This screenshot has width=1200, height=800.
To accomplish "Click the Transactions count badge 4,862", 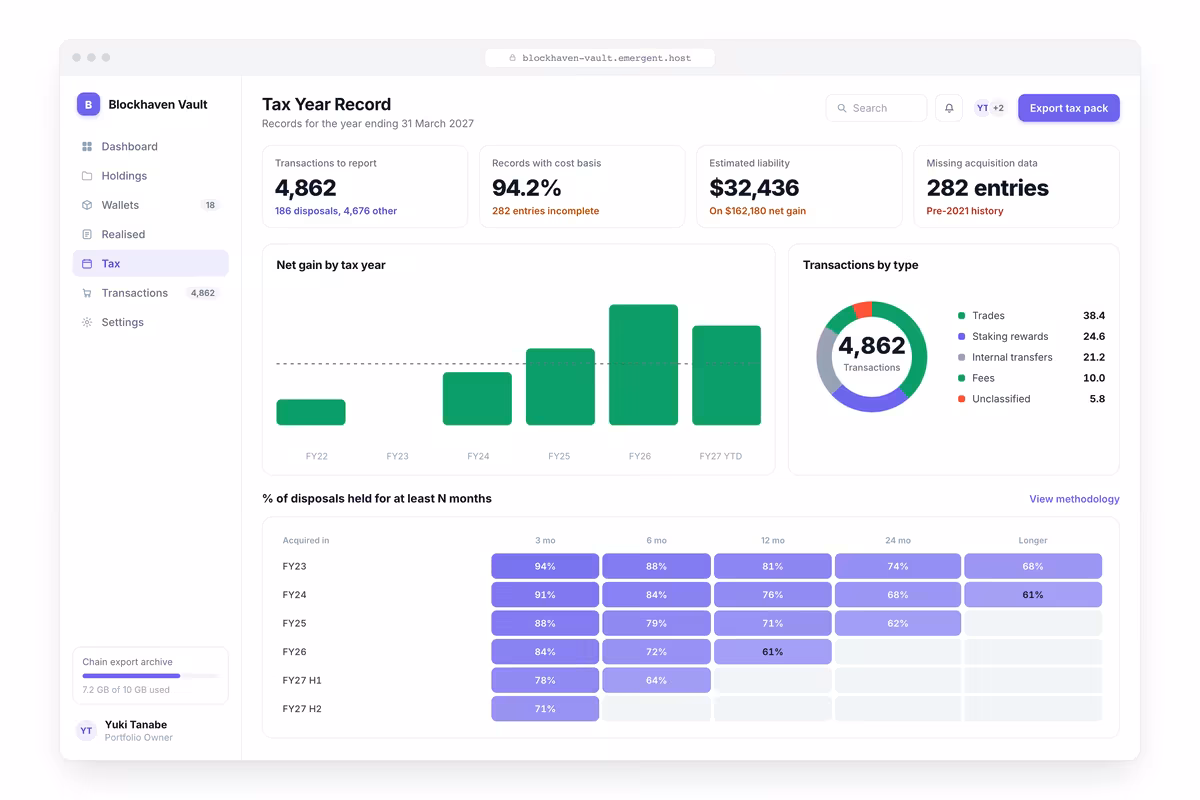I will click(x=203, y=293).
